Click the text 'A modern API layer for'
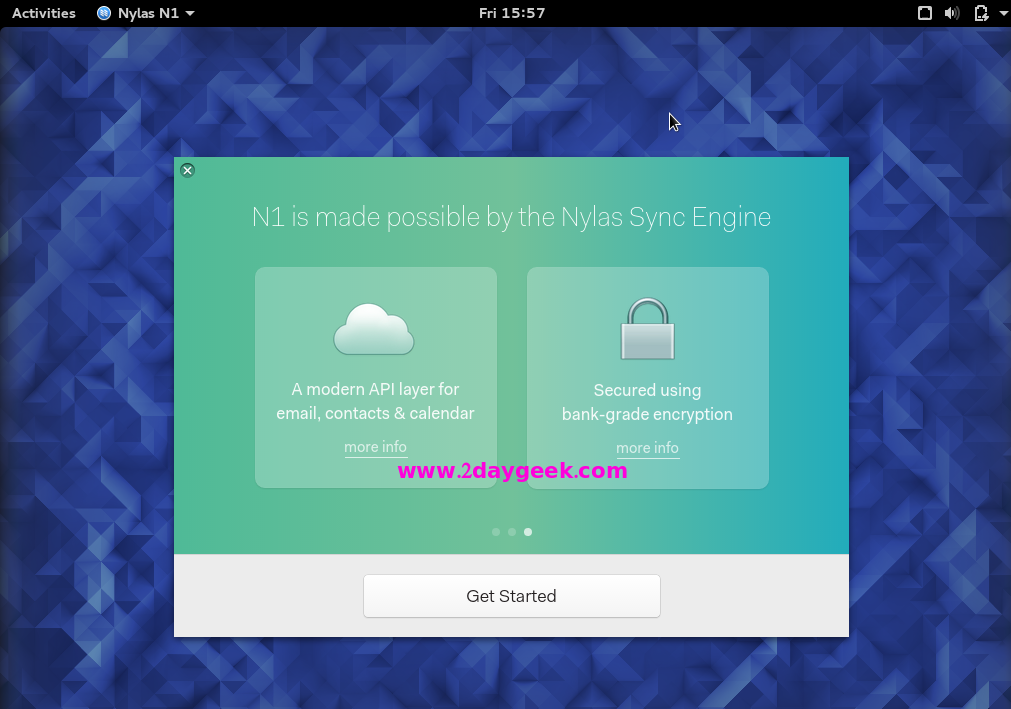The width and height of the screenshot is (1011, 709). click(x=375, y=389)
